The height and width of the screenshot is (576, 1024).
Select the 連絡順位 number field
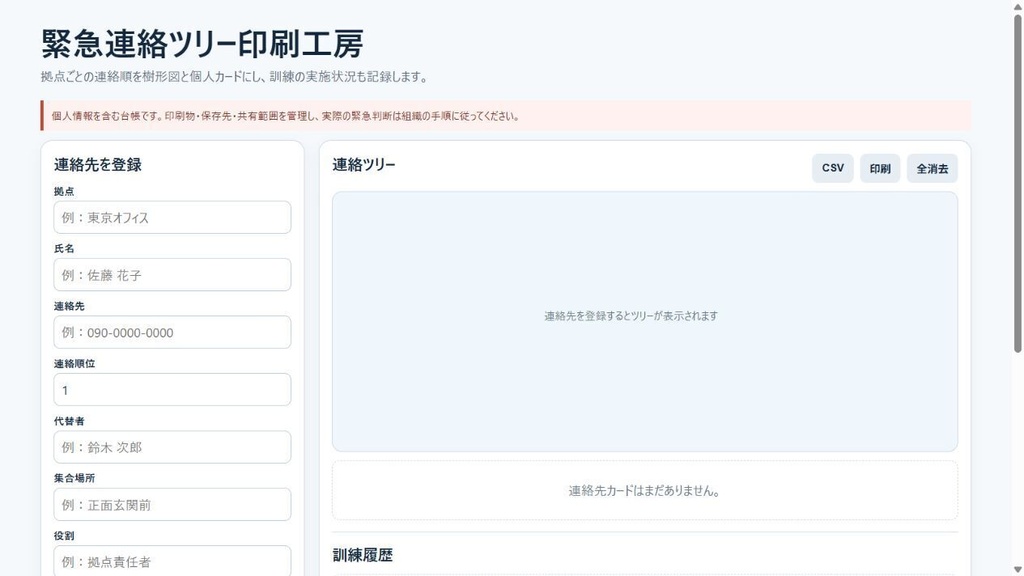pyautogui.click(x=172, y=390)
